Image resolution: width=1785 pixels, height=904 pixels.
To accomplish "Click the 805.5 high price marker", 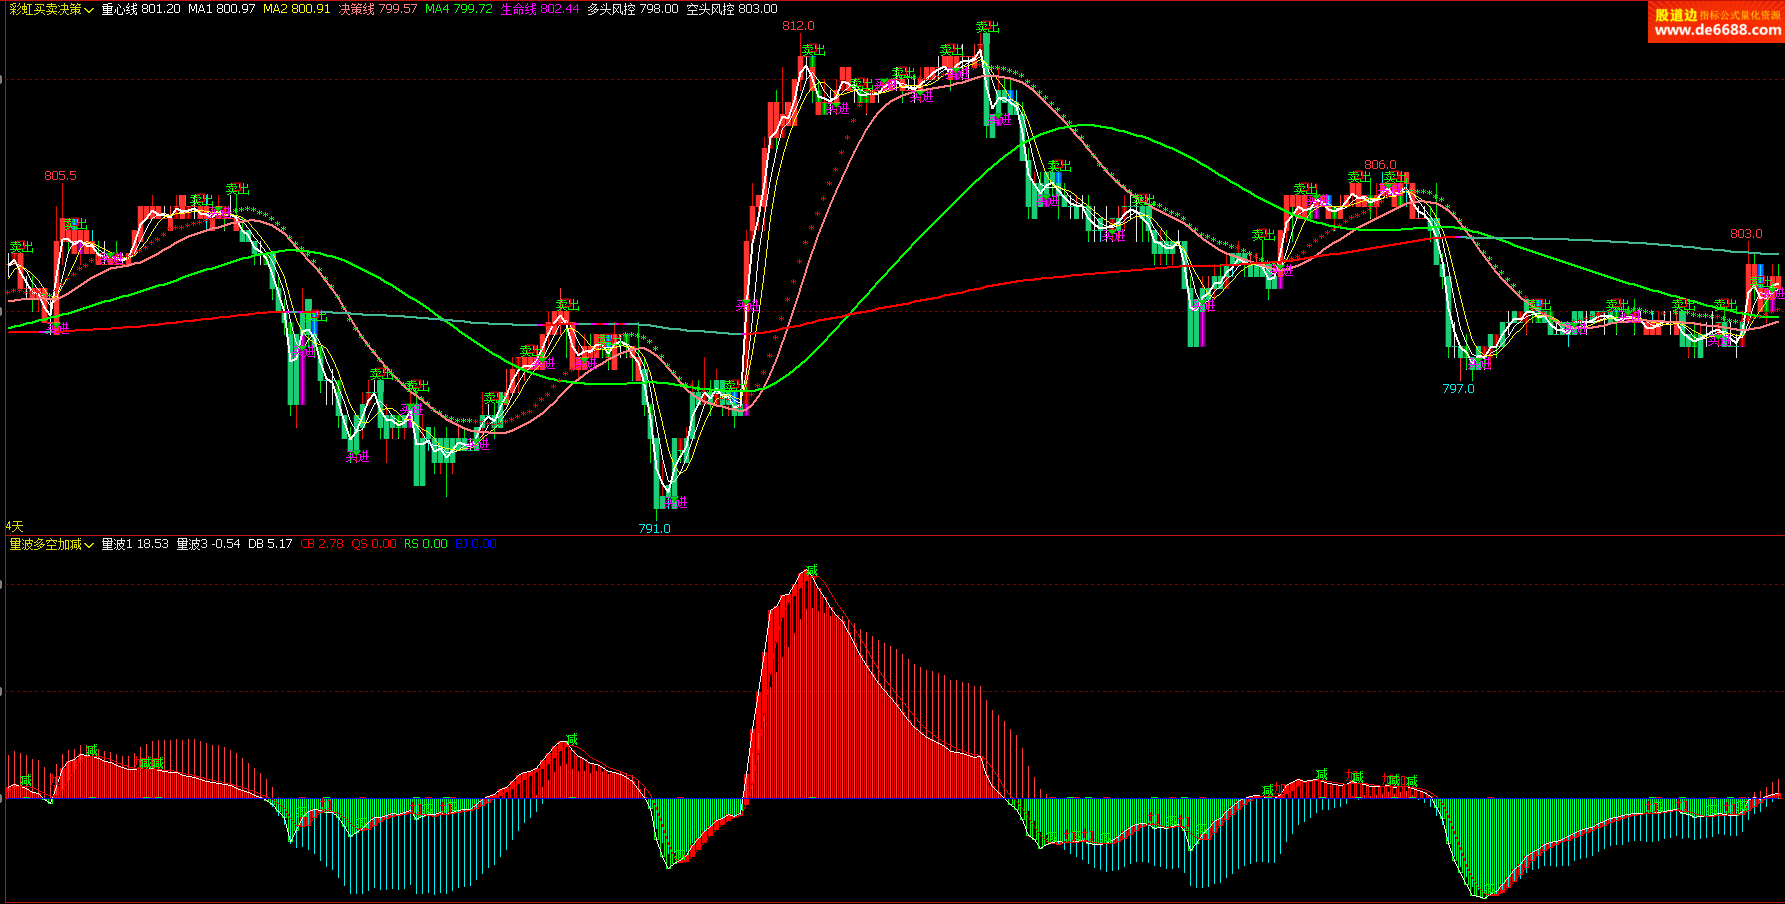I will coord(60,176).
